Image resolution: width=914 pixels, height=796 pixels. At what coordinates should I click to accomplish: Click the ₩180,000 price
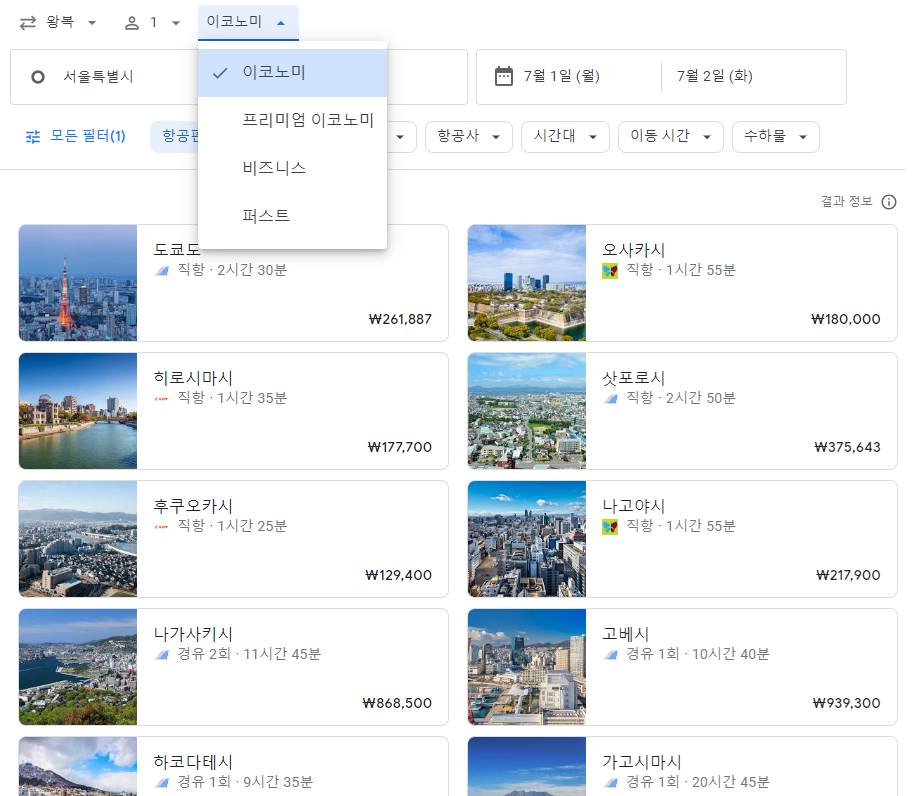[x=846, y=319]
